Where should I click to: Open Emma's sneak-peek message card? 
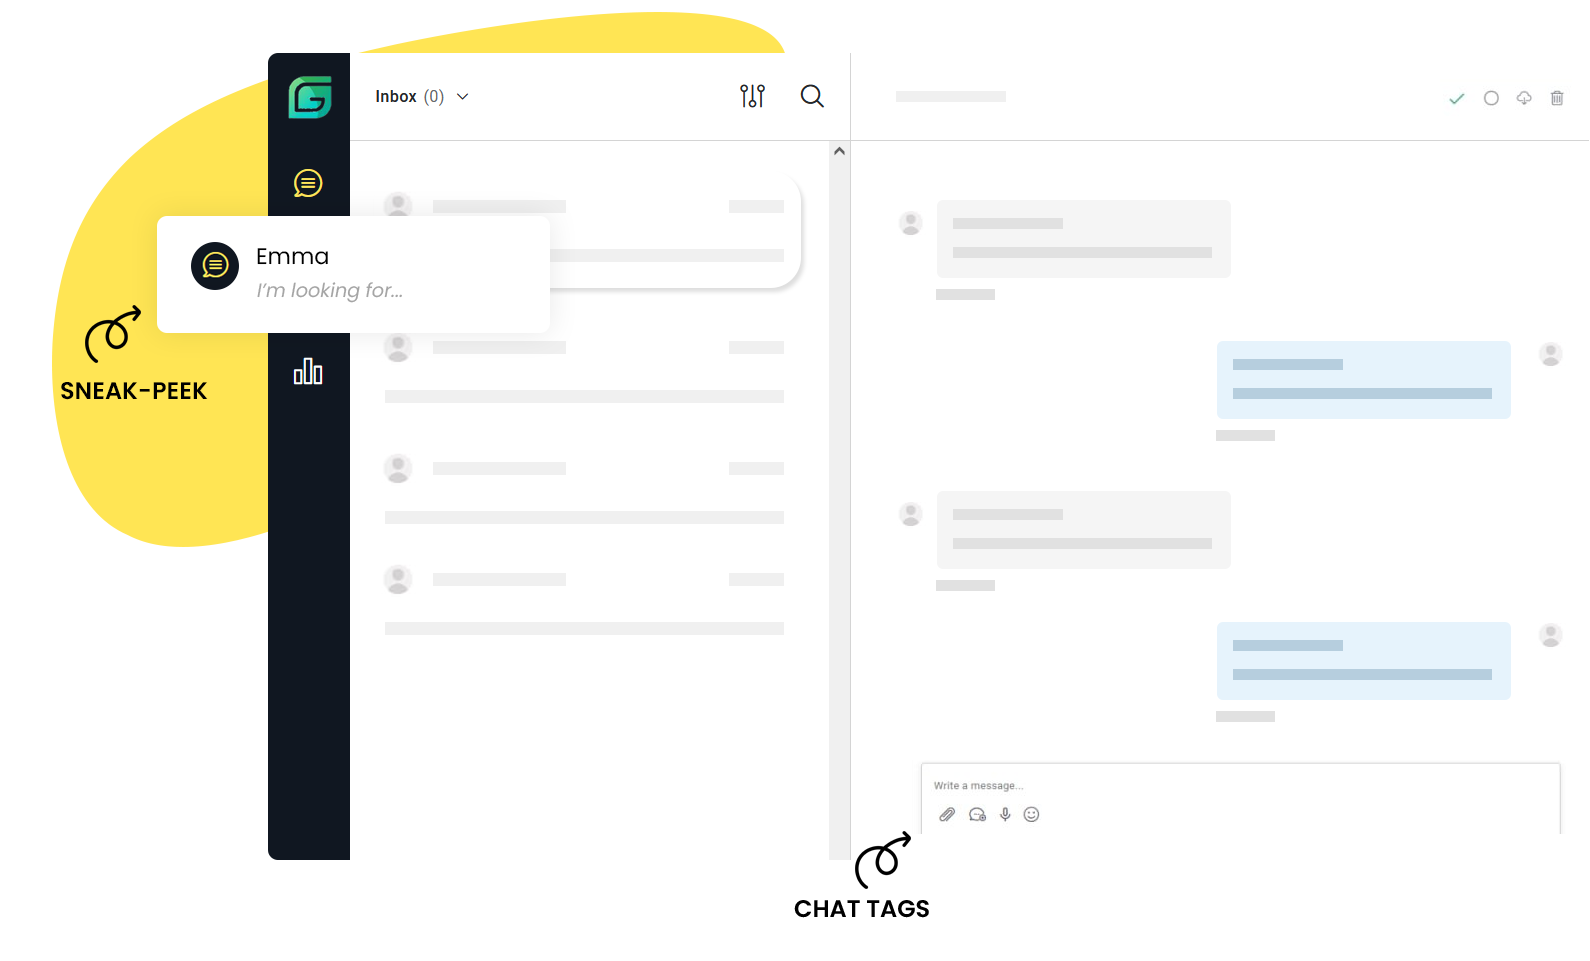[353, 274]
